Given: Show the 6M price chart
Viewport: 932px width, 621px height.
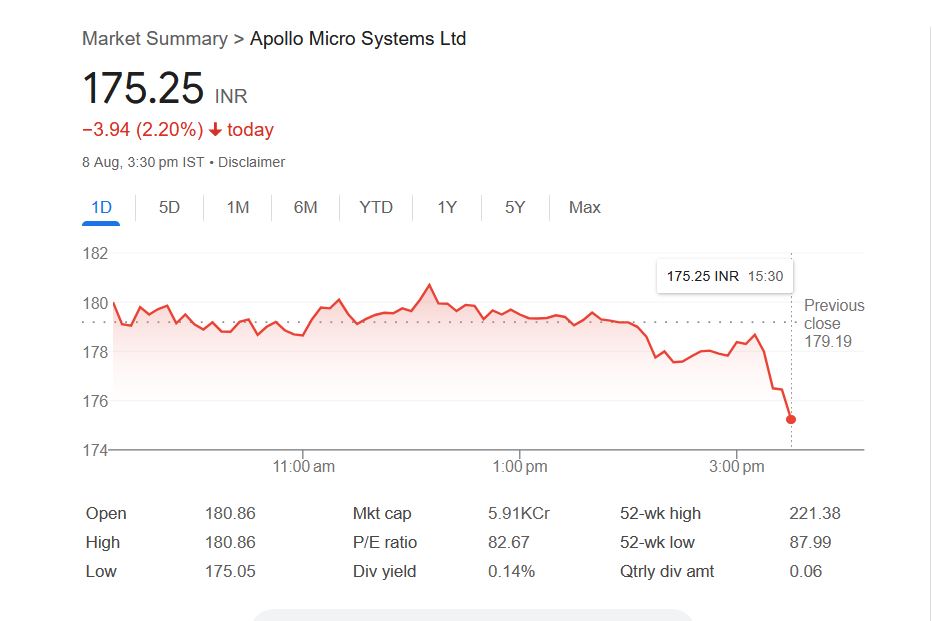Looking at the screenshot, I should tap(306, 208).
